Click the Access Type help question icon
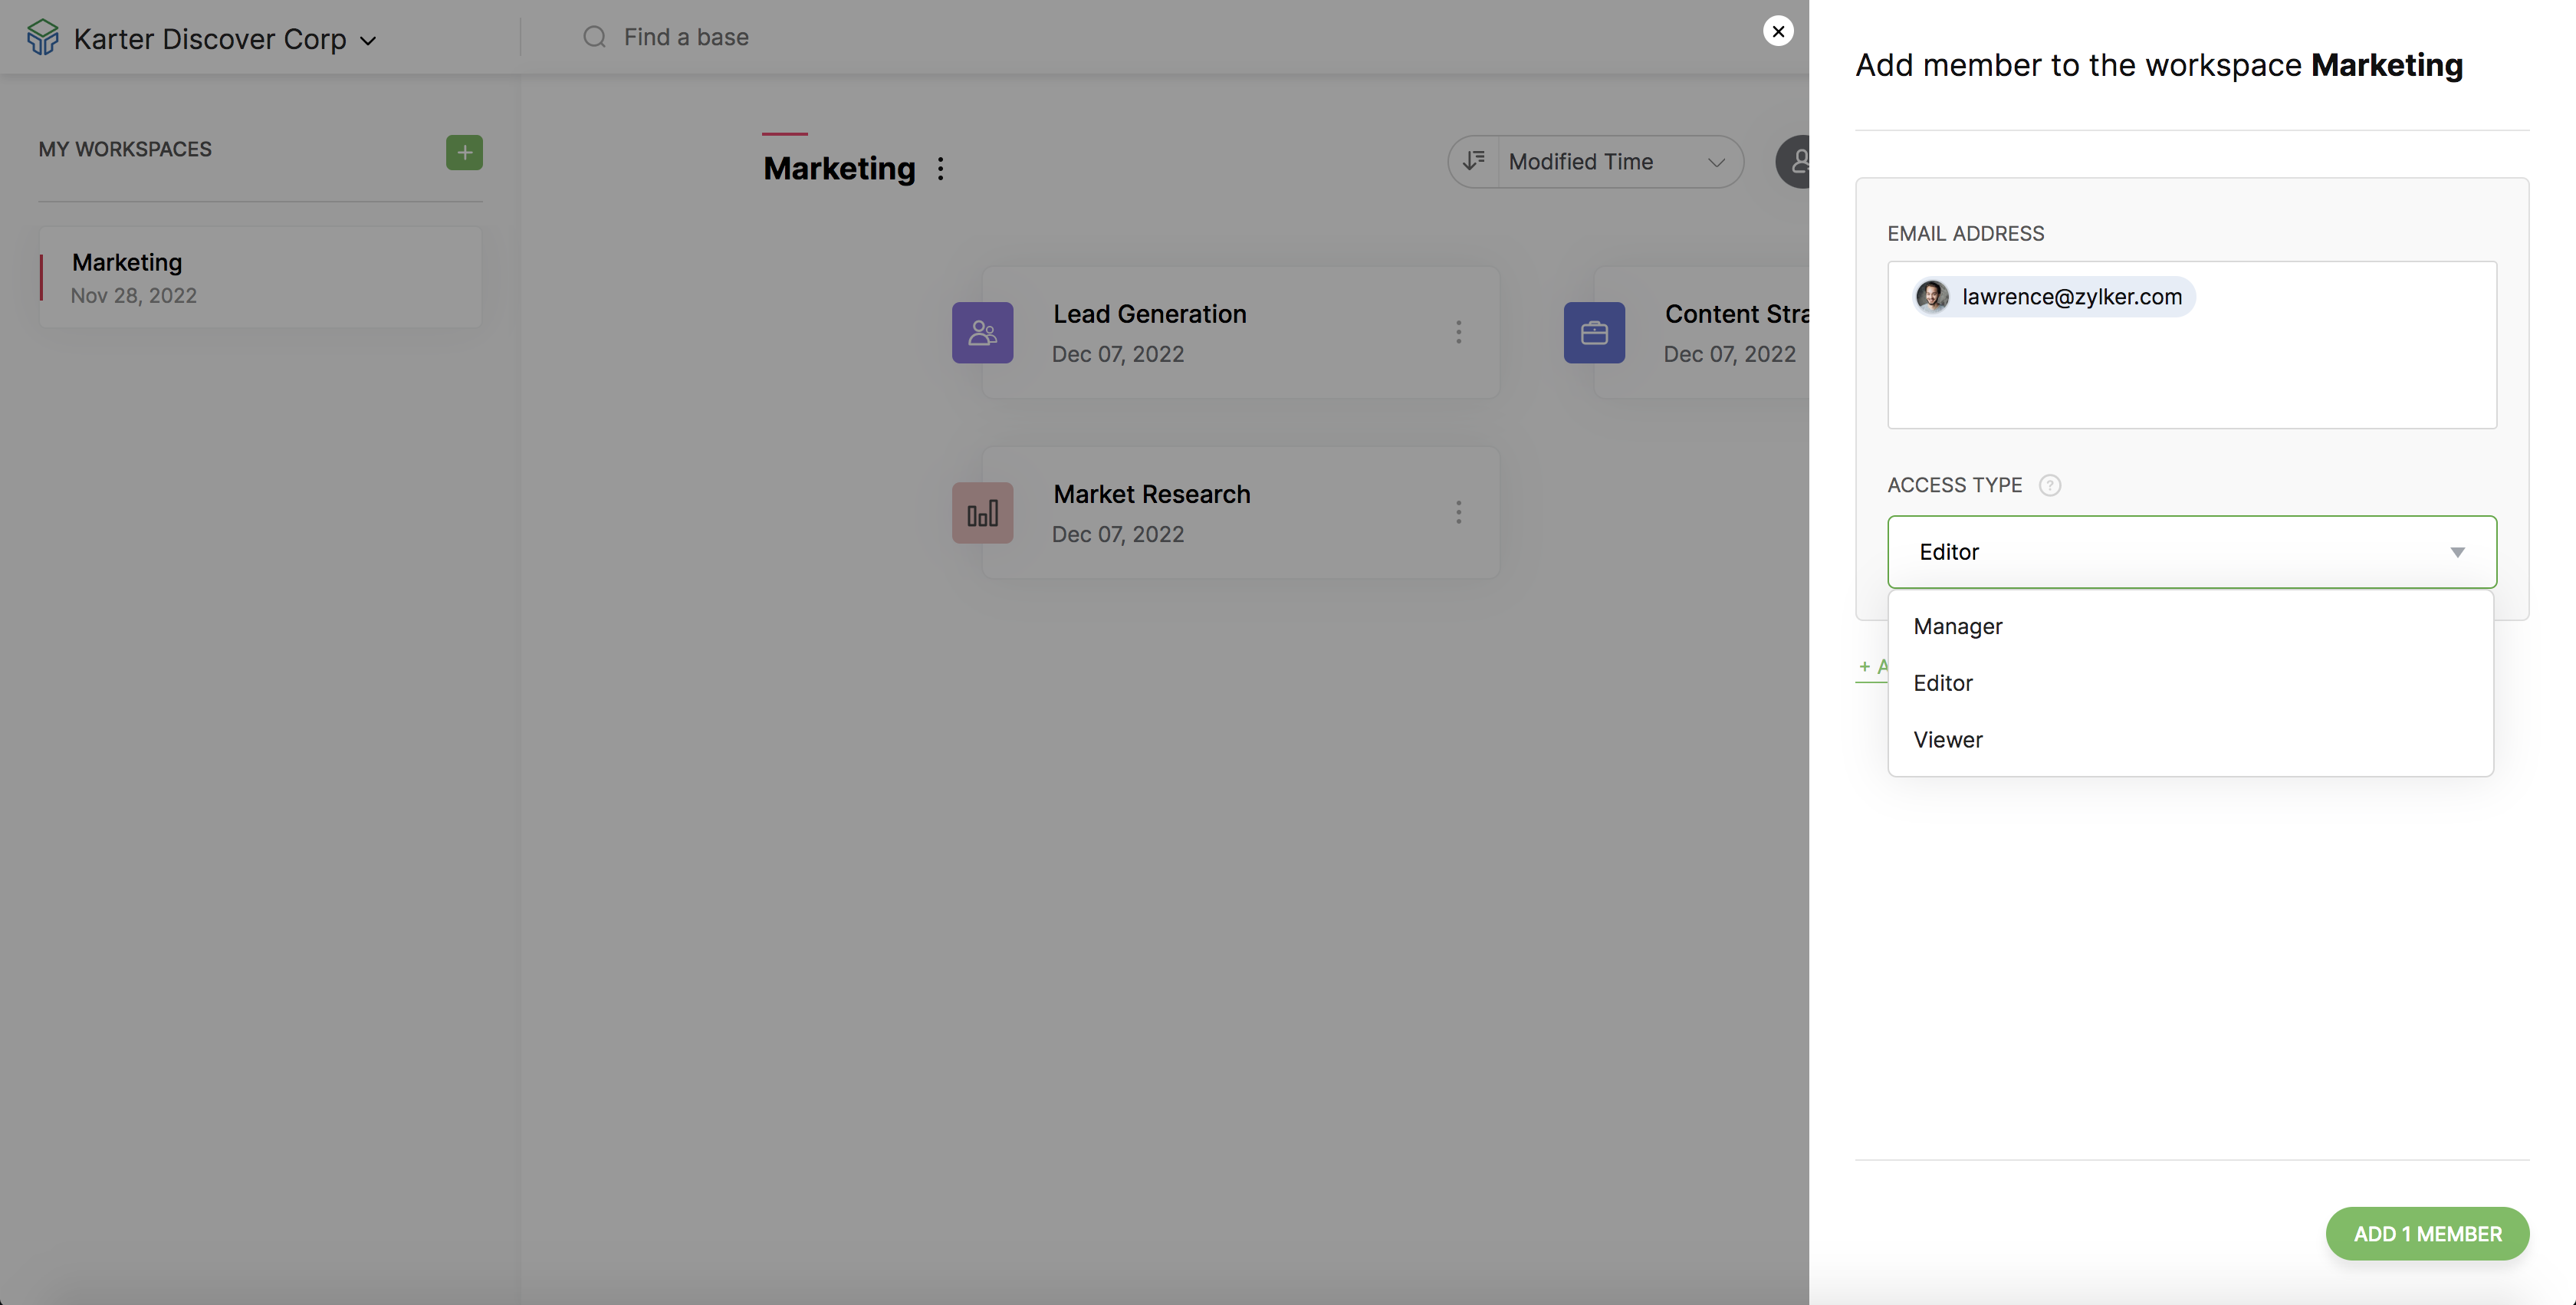The width and height of the screenshot is (2576, 1305). tap(2049, 485)
